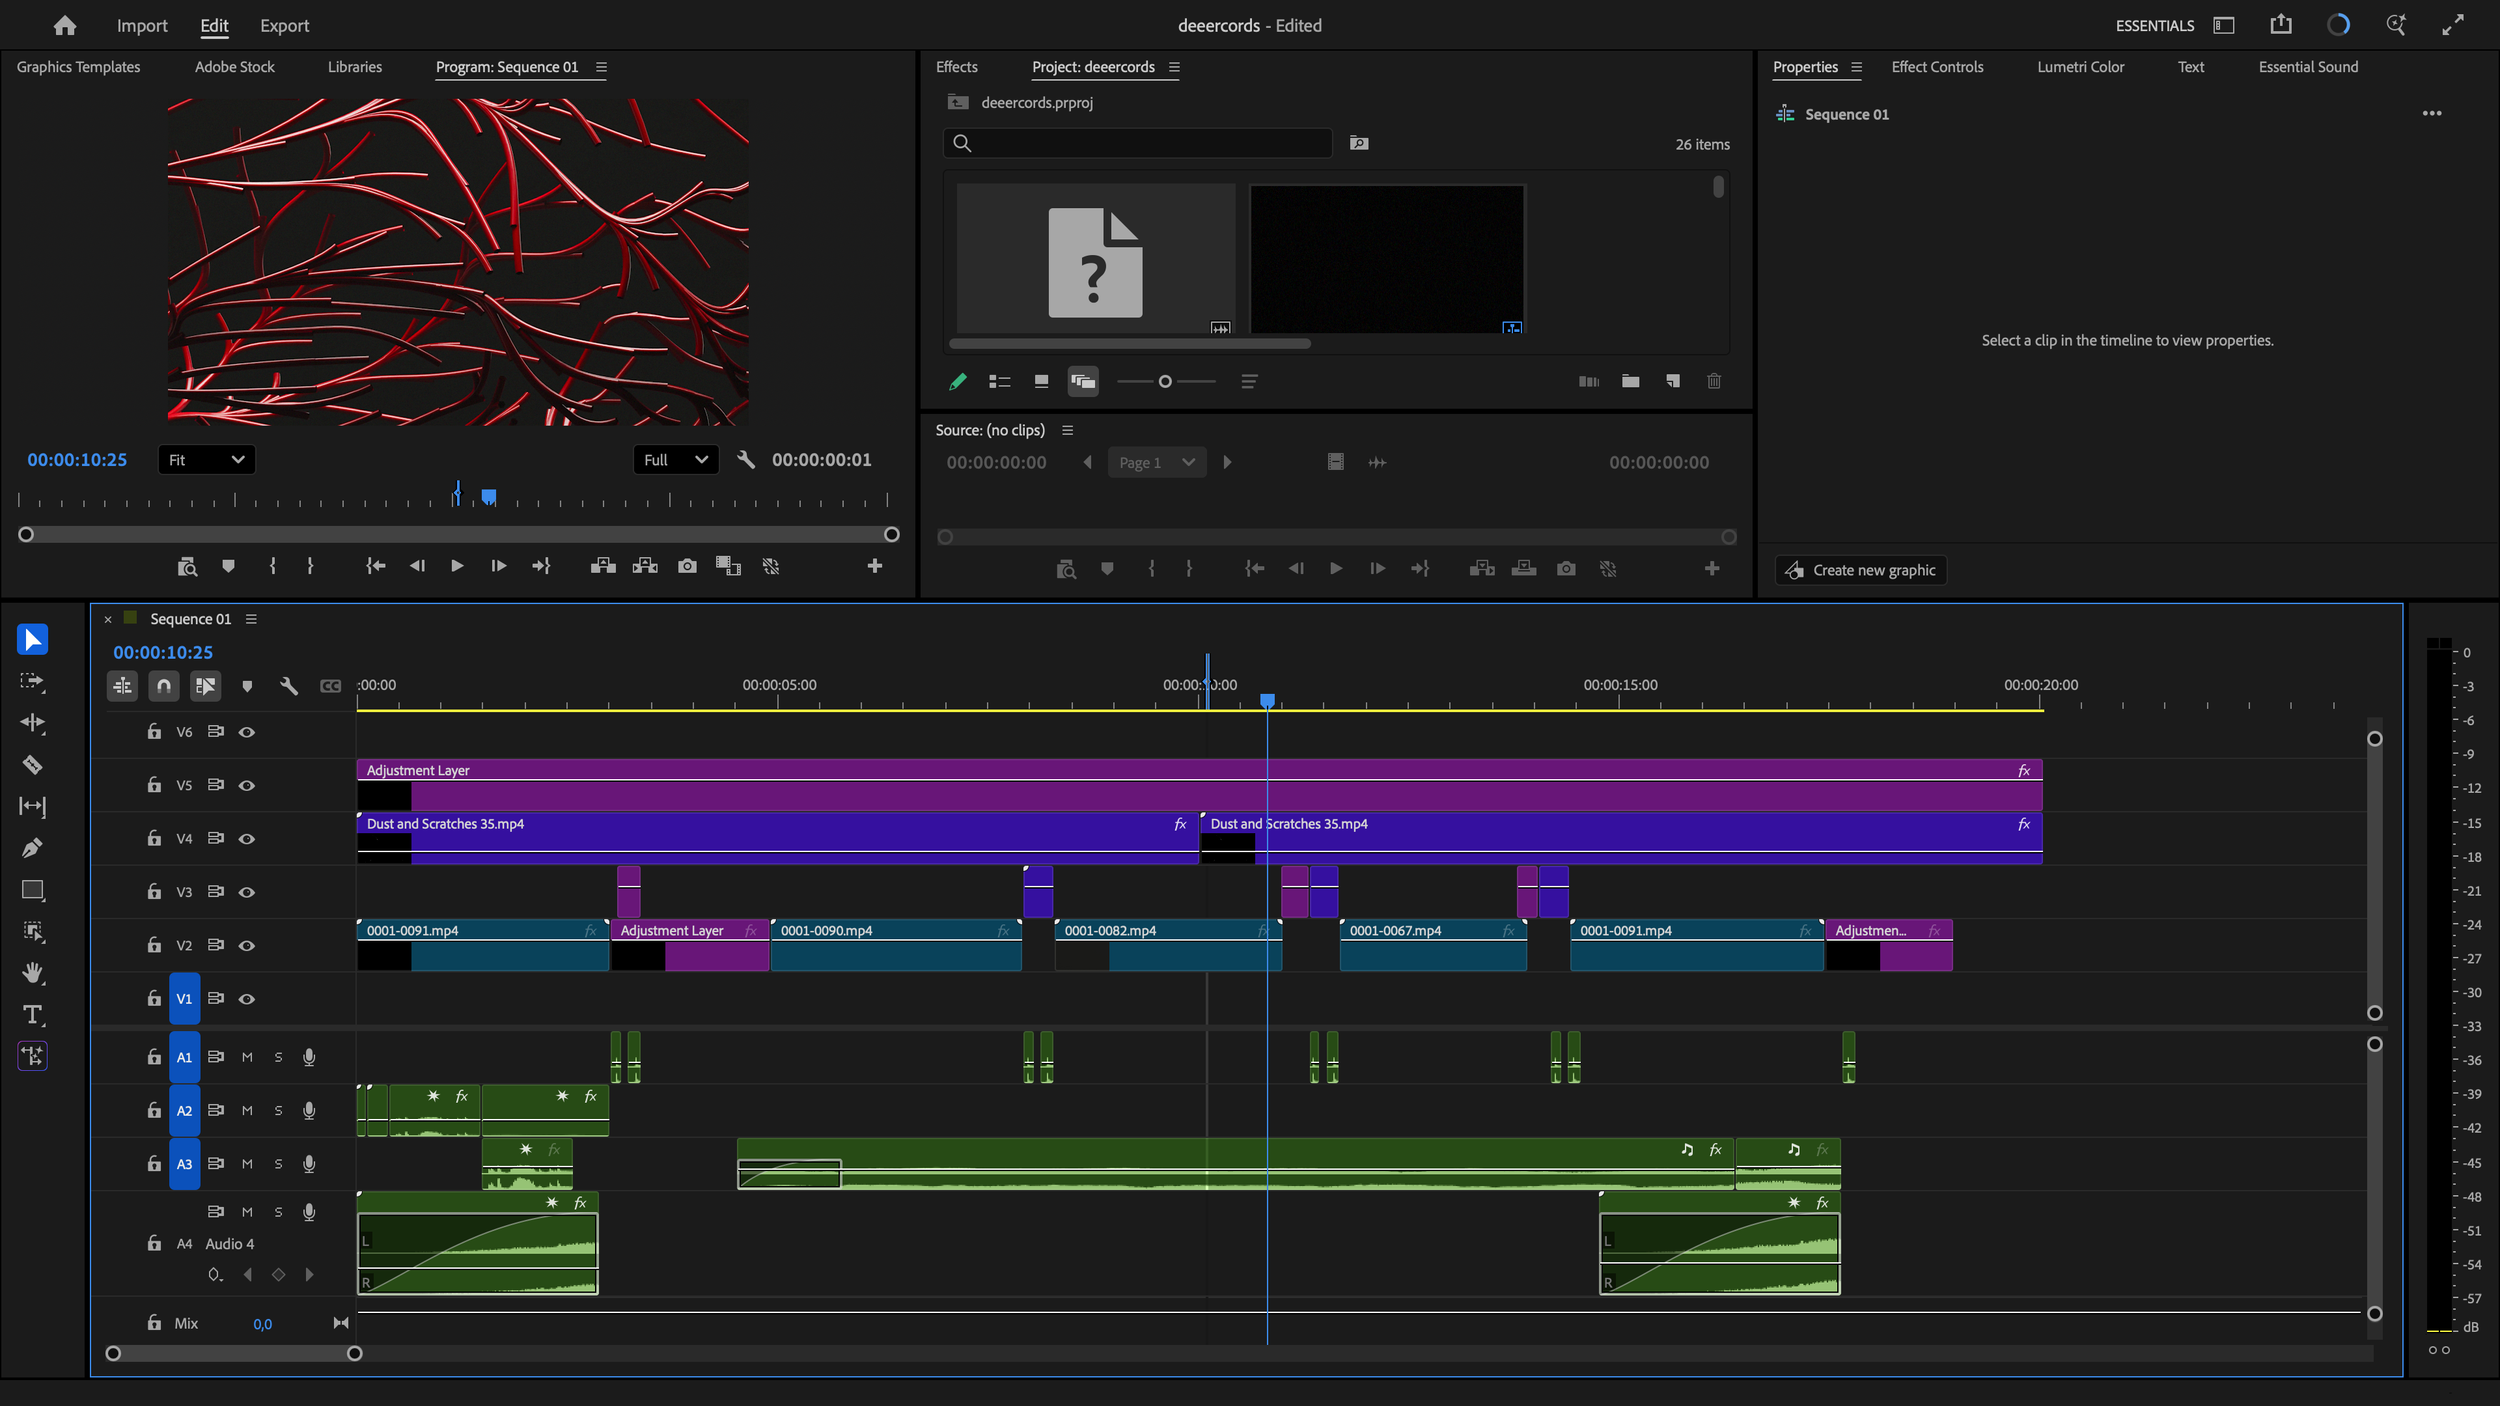The image size is (2500, 1406).
Task: Select the Type tool
Action: pos(32,1015)
